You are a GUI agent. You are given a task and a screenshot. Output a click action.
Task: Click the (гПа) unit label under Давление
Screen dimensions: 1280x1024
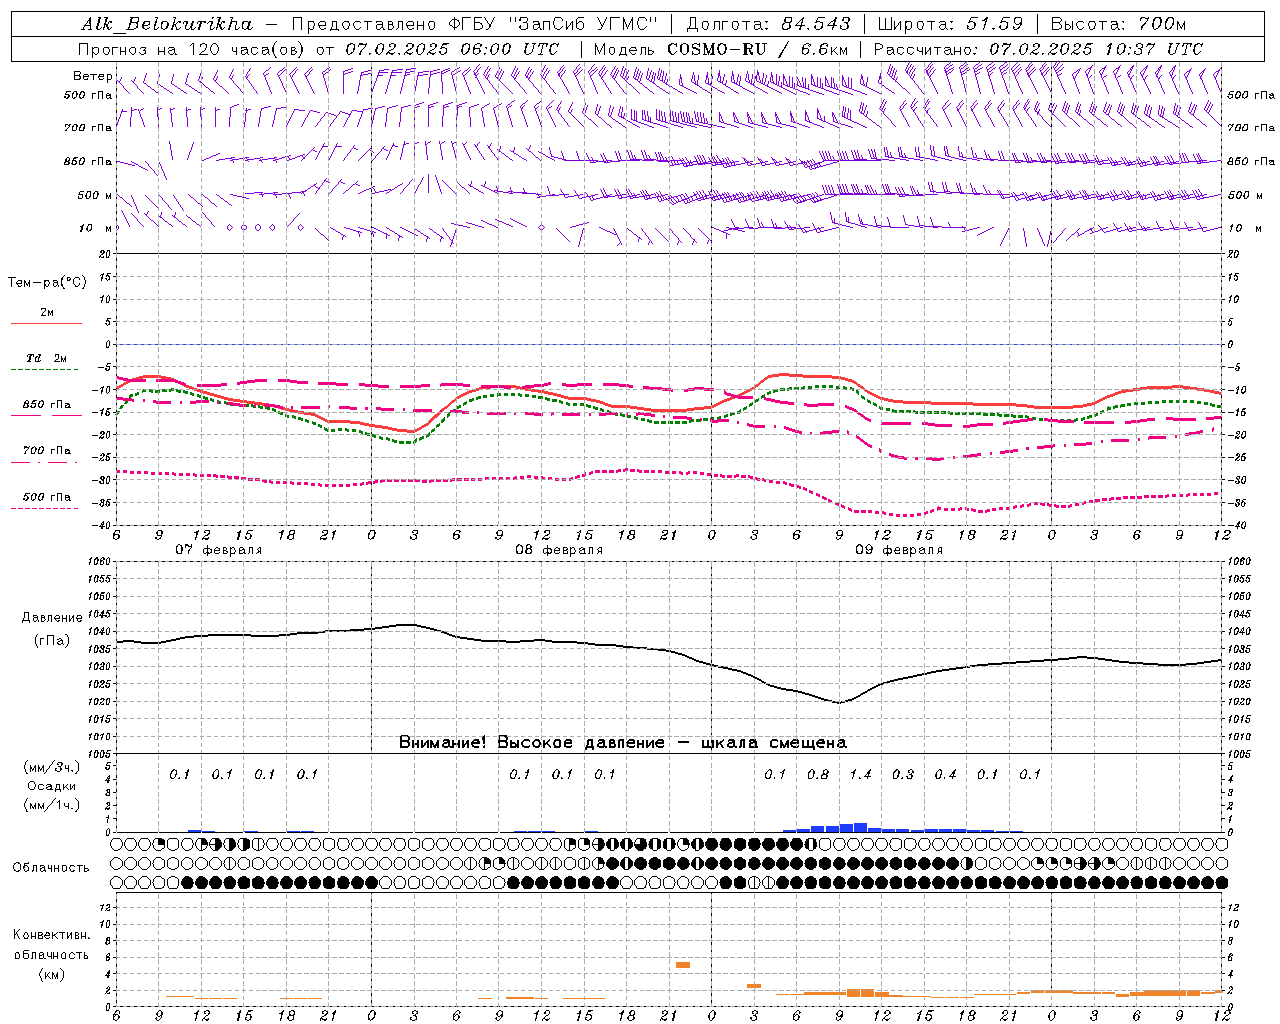[x=52, y=640]
